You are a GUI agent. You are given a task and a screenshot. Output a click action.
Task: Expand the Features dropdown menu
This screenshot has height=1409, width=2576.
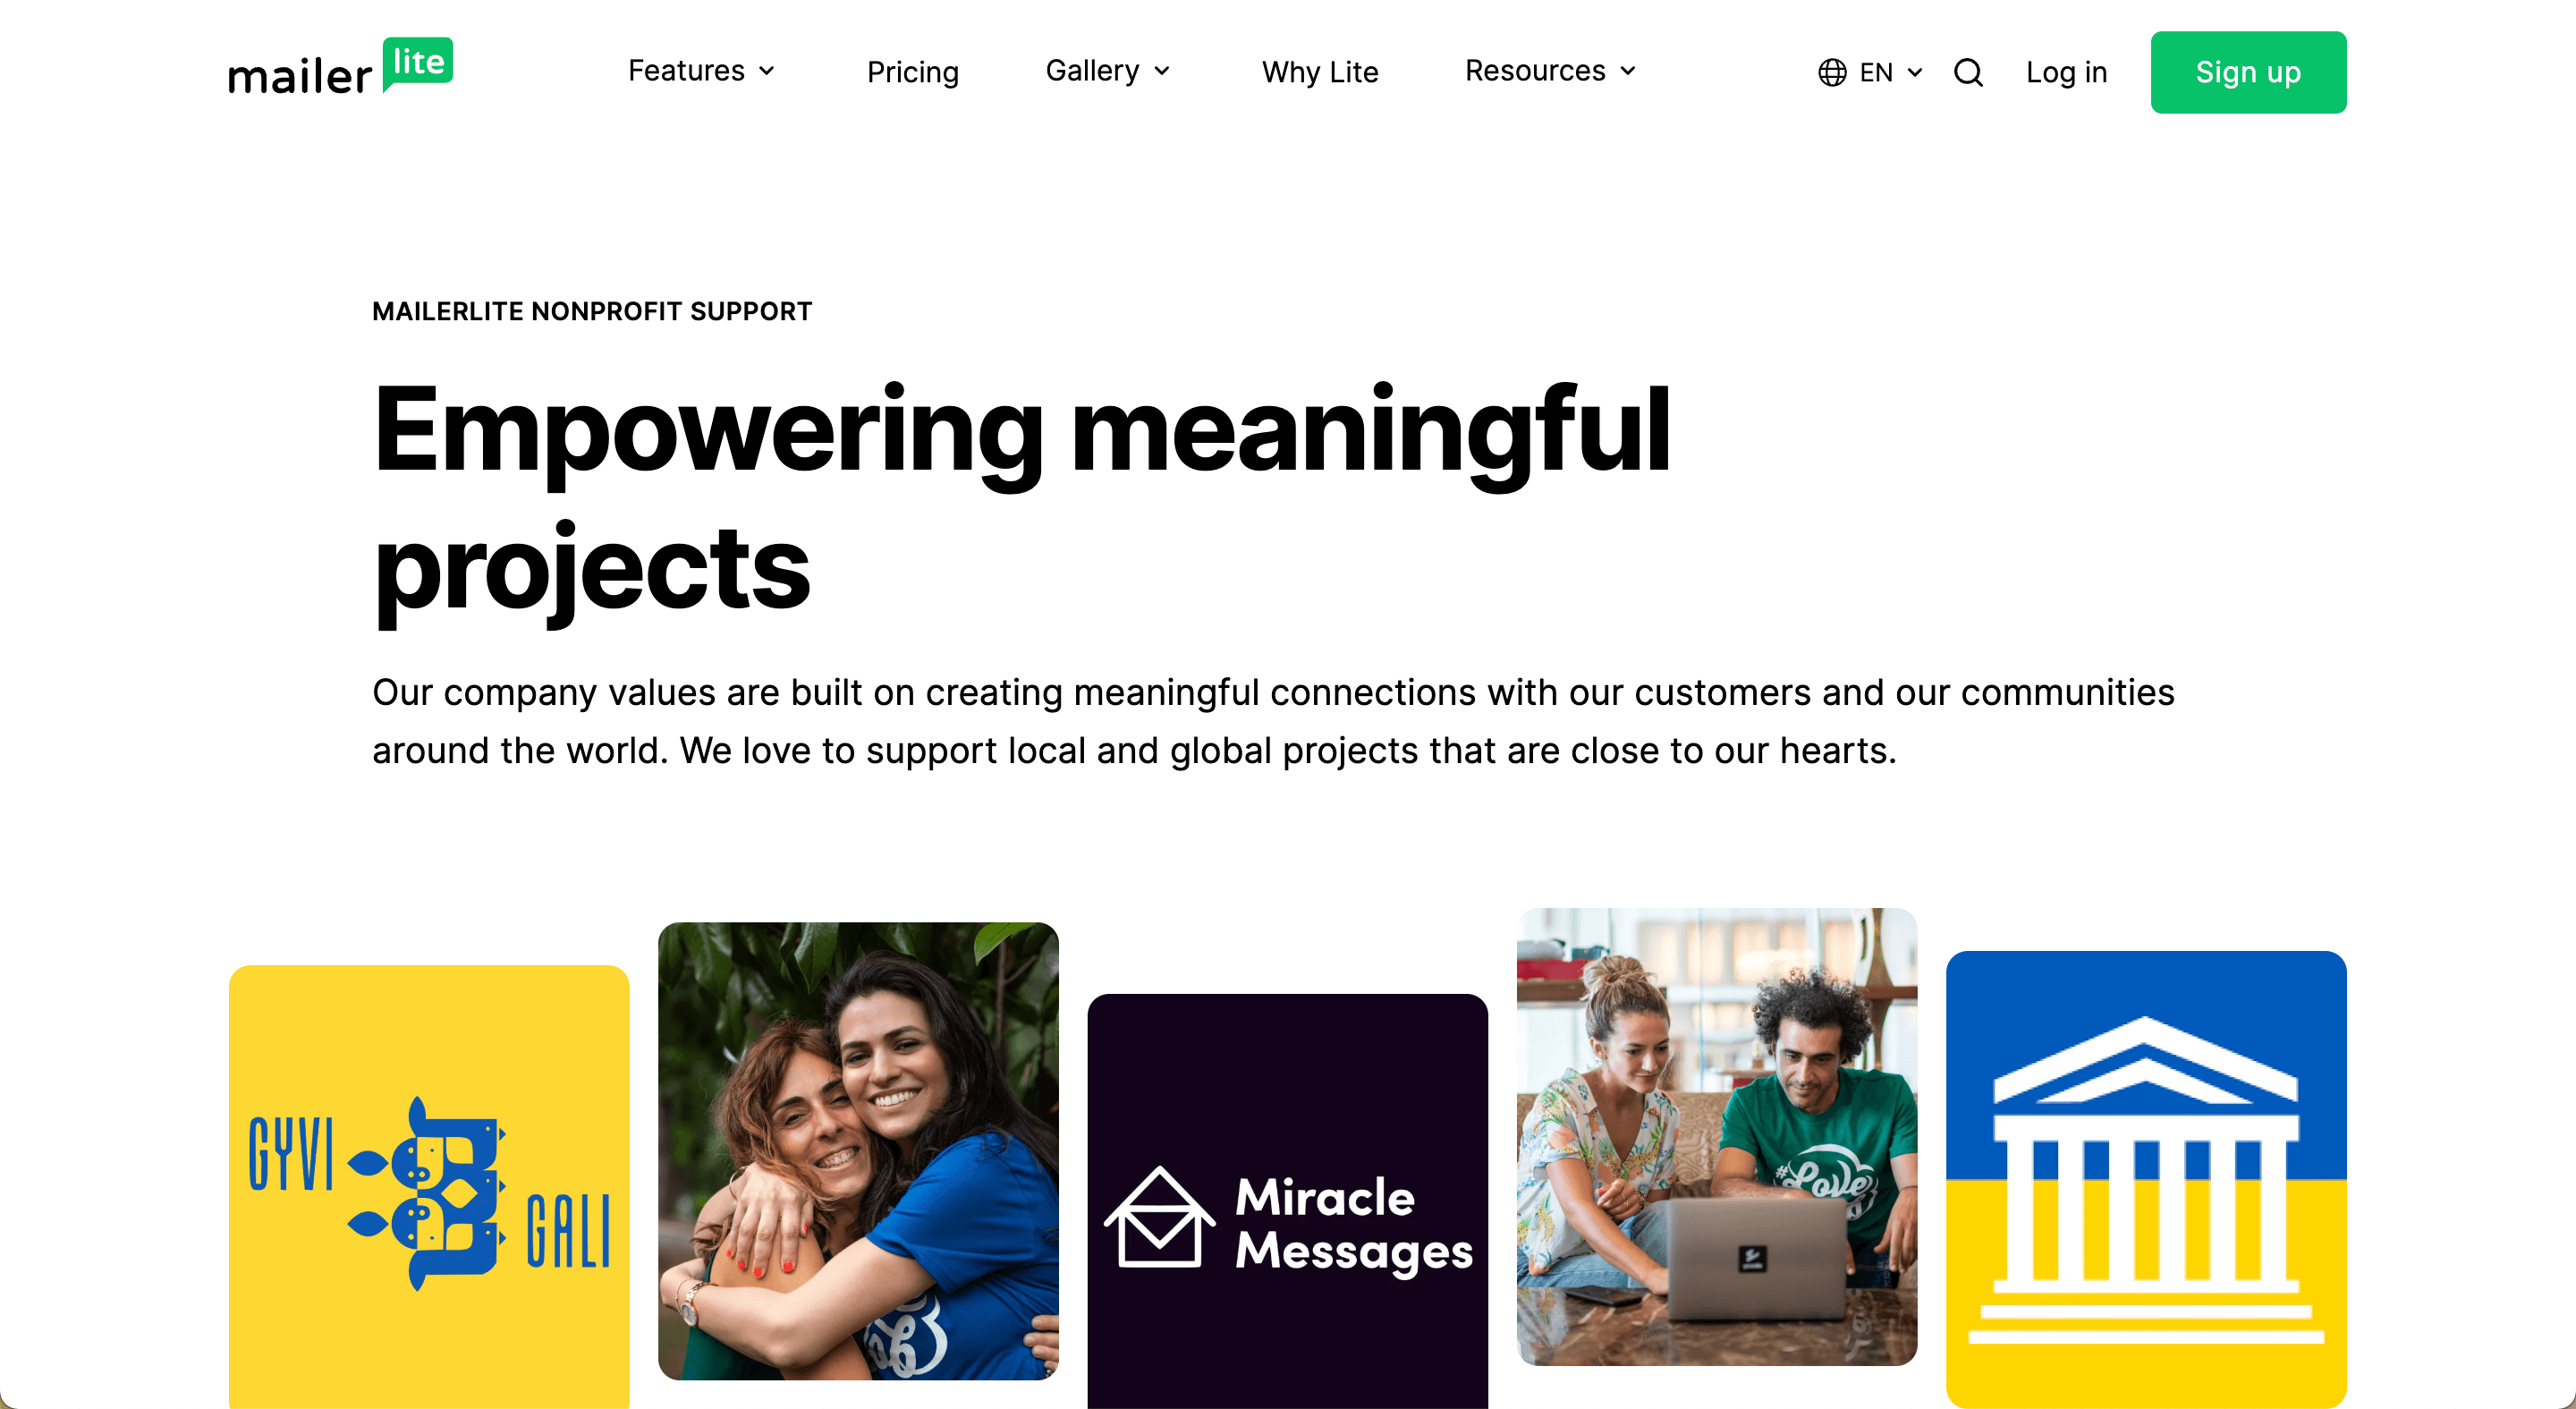click(701, 72)
